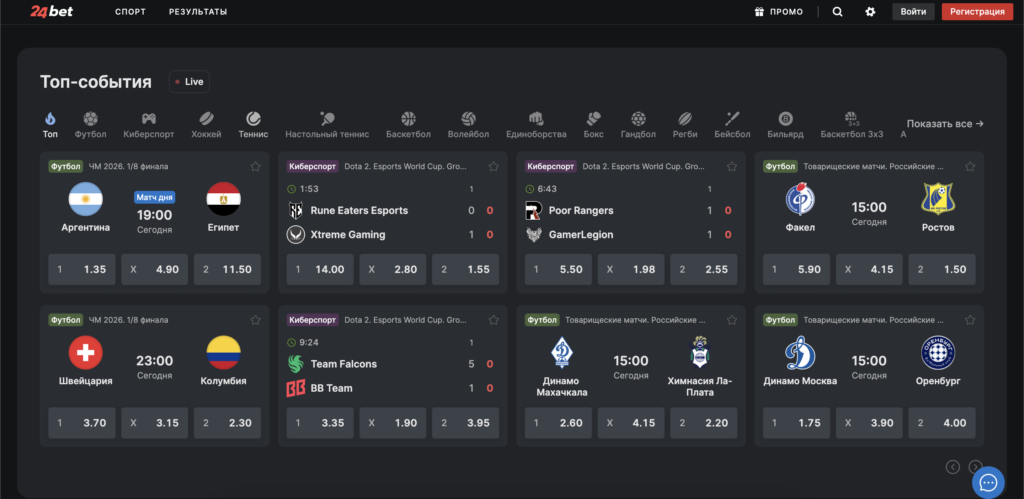Image resolution: width=1024 pixels, height=499 pixels.
Task: Bet on Xtreme Gaming at 1.55
Action: [x=466, y=269]
